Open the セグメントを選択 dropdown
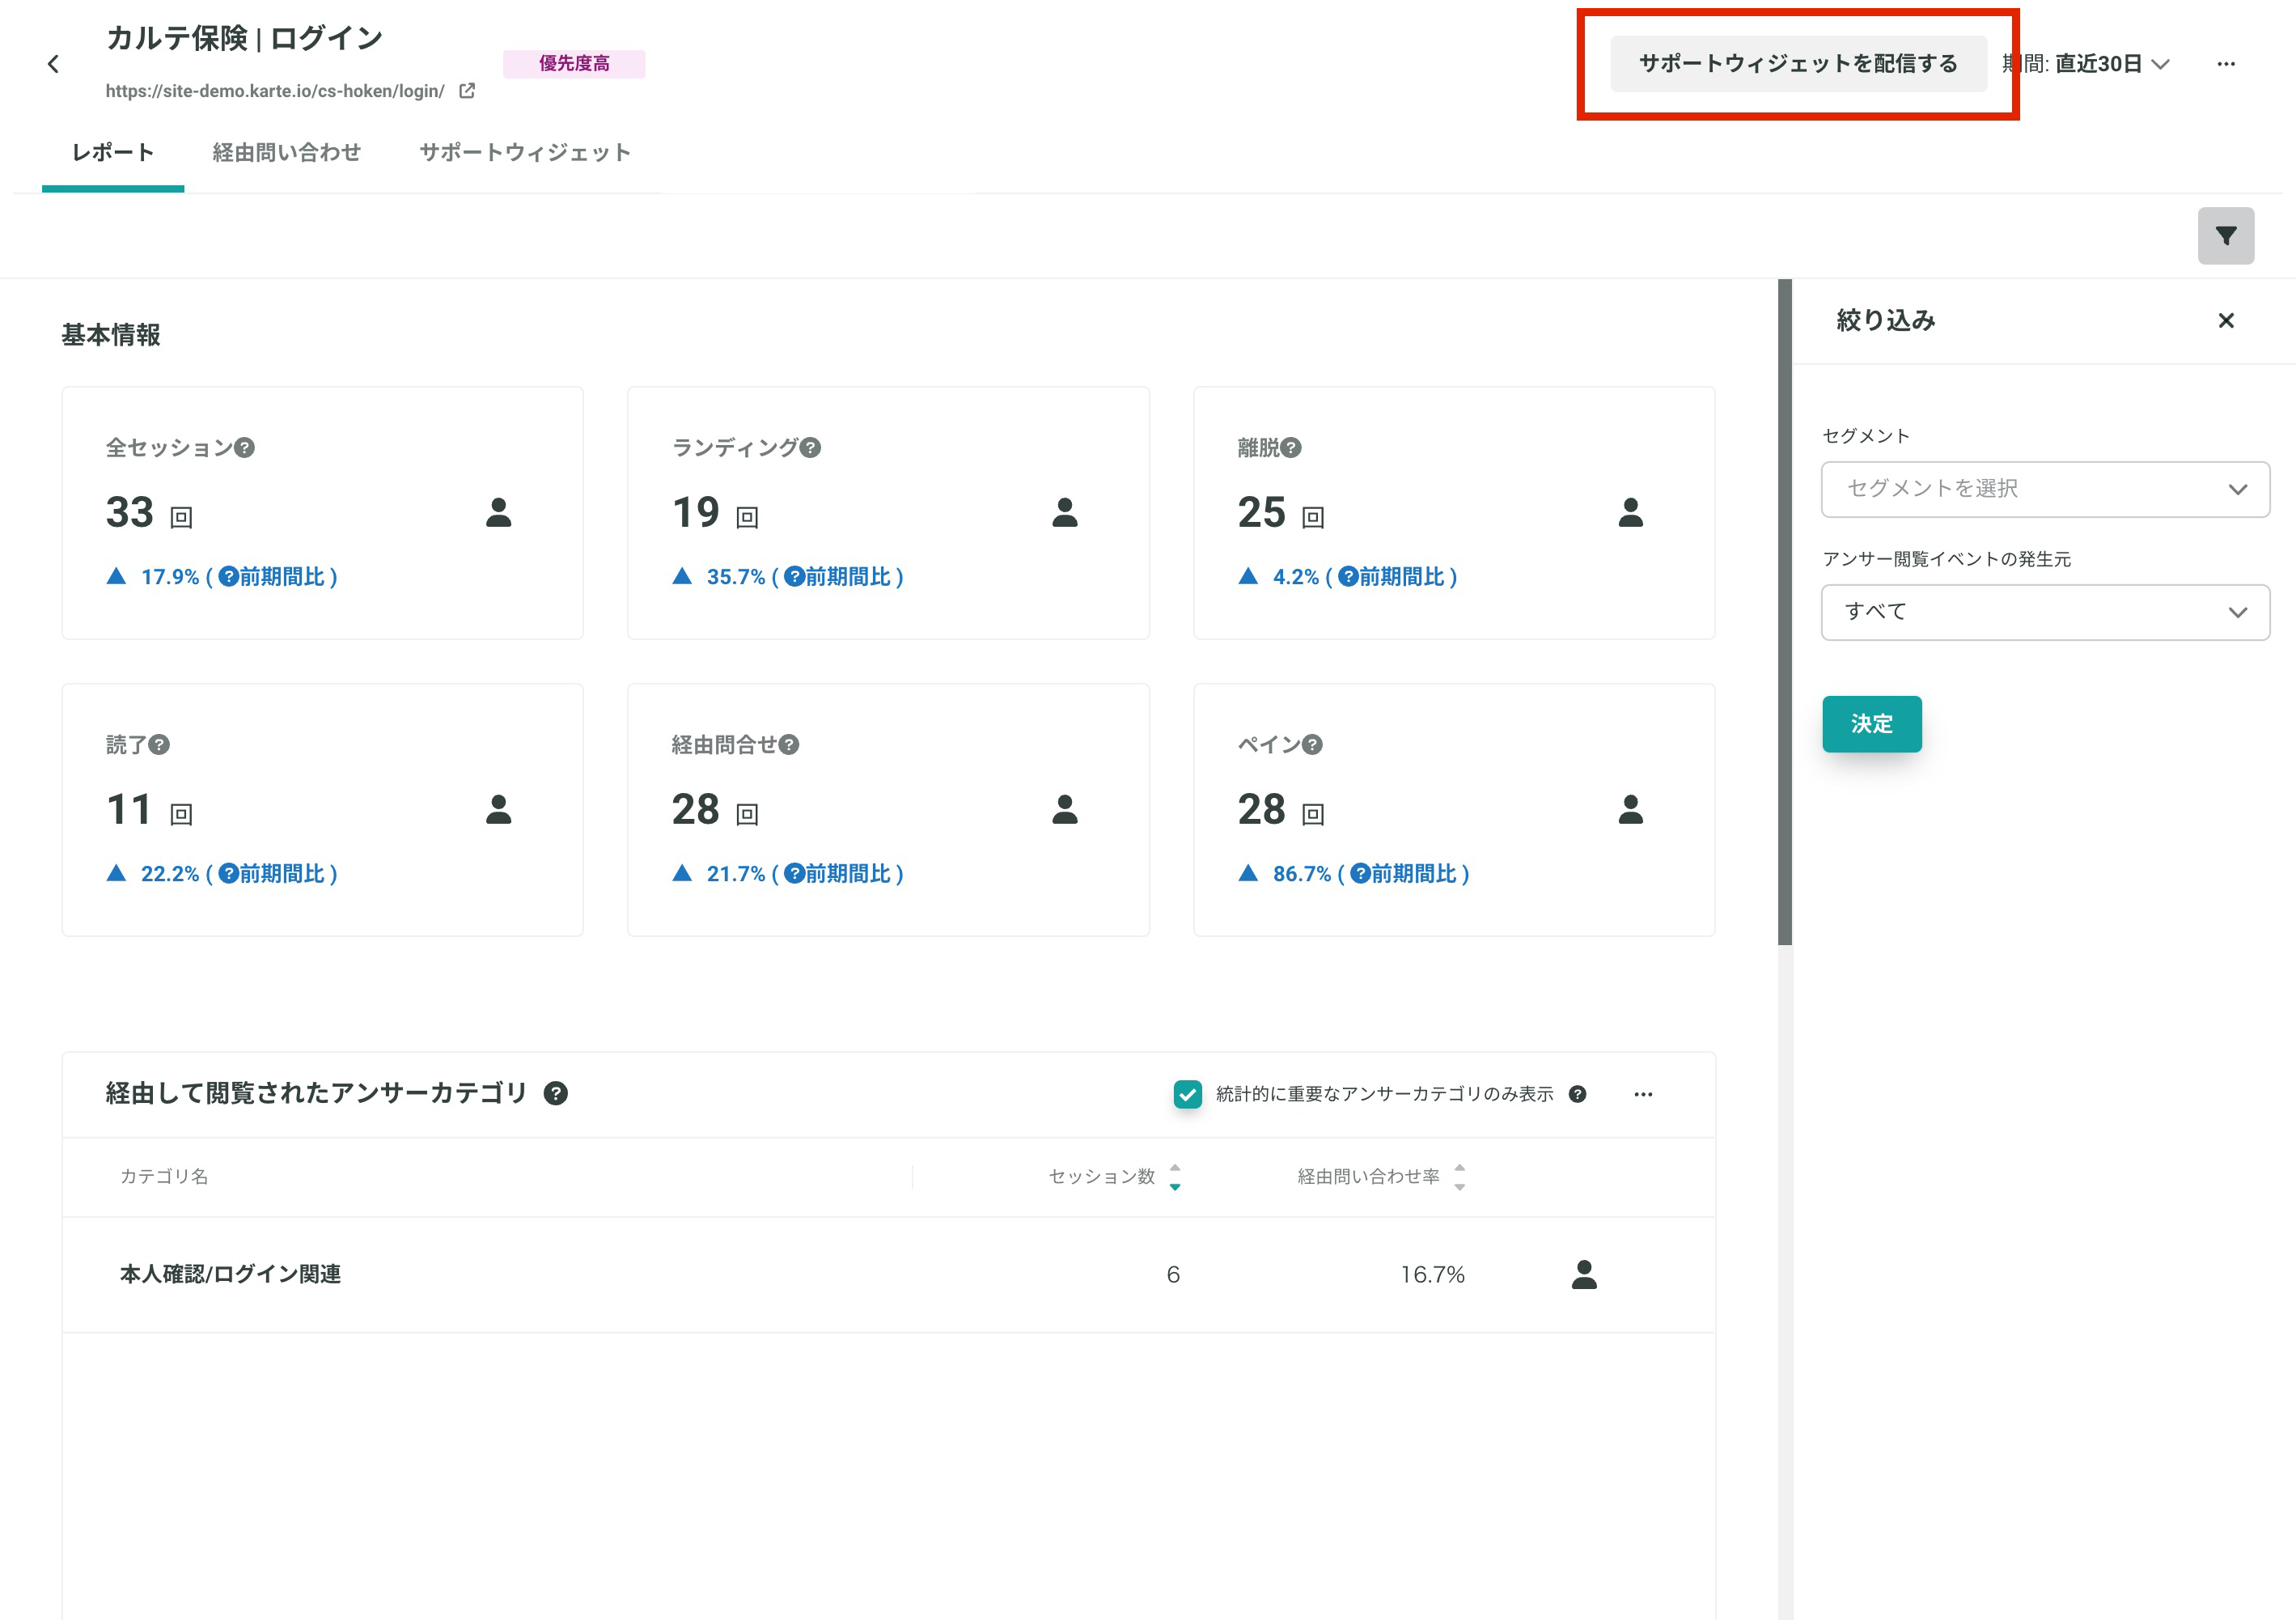Image resolution: width=2296 pixels, height=1620 pixels. tap(2044, 489)
